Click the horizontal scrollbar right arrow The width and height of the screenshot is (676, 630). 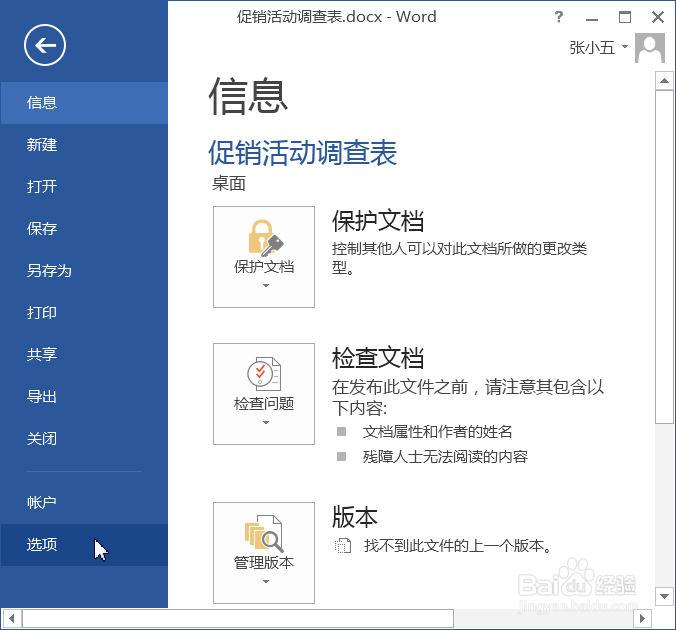(x=642, y=618)
